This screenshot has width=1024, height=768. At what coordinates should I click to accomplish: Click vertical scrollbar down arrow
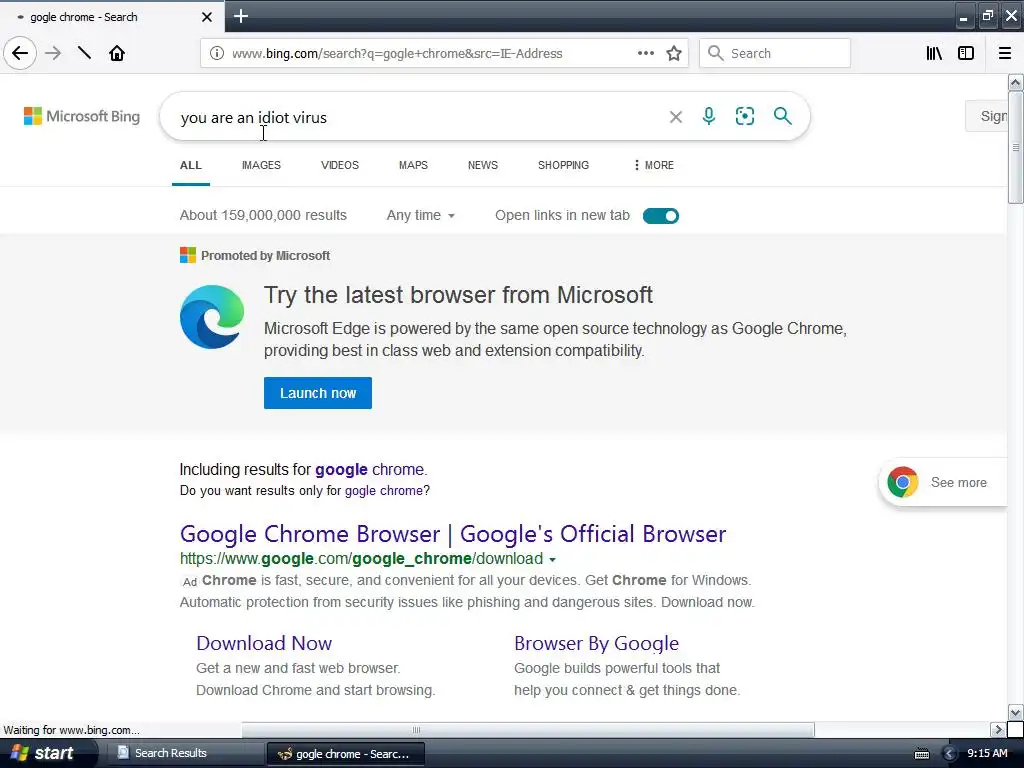(x=1015, y=712)
